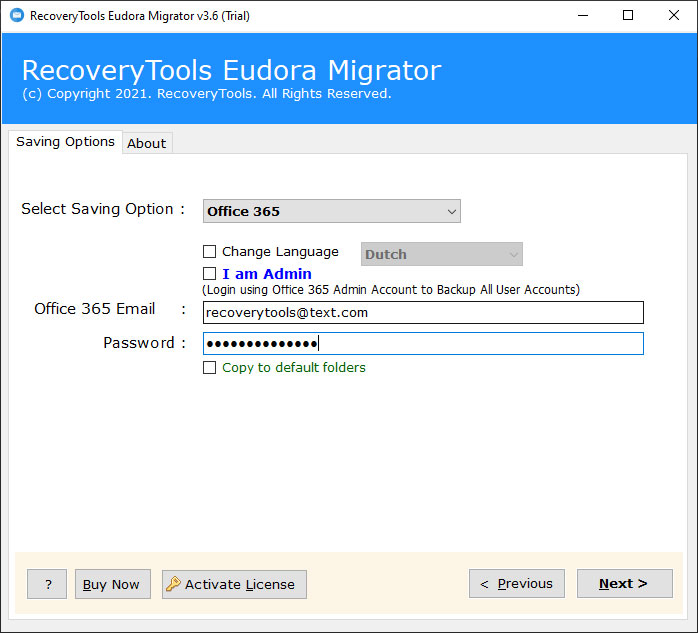The width and height of the screenshot is (698, 633).
Task: Maximize the Eudora Migrator window
Action: click(628, 16)
